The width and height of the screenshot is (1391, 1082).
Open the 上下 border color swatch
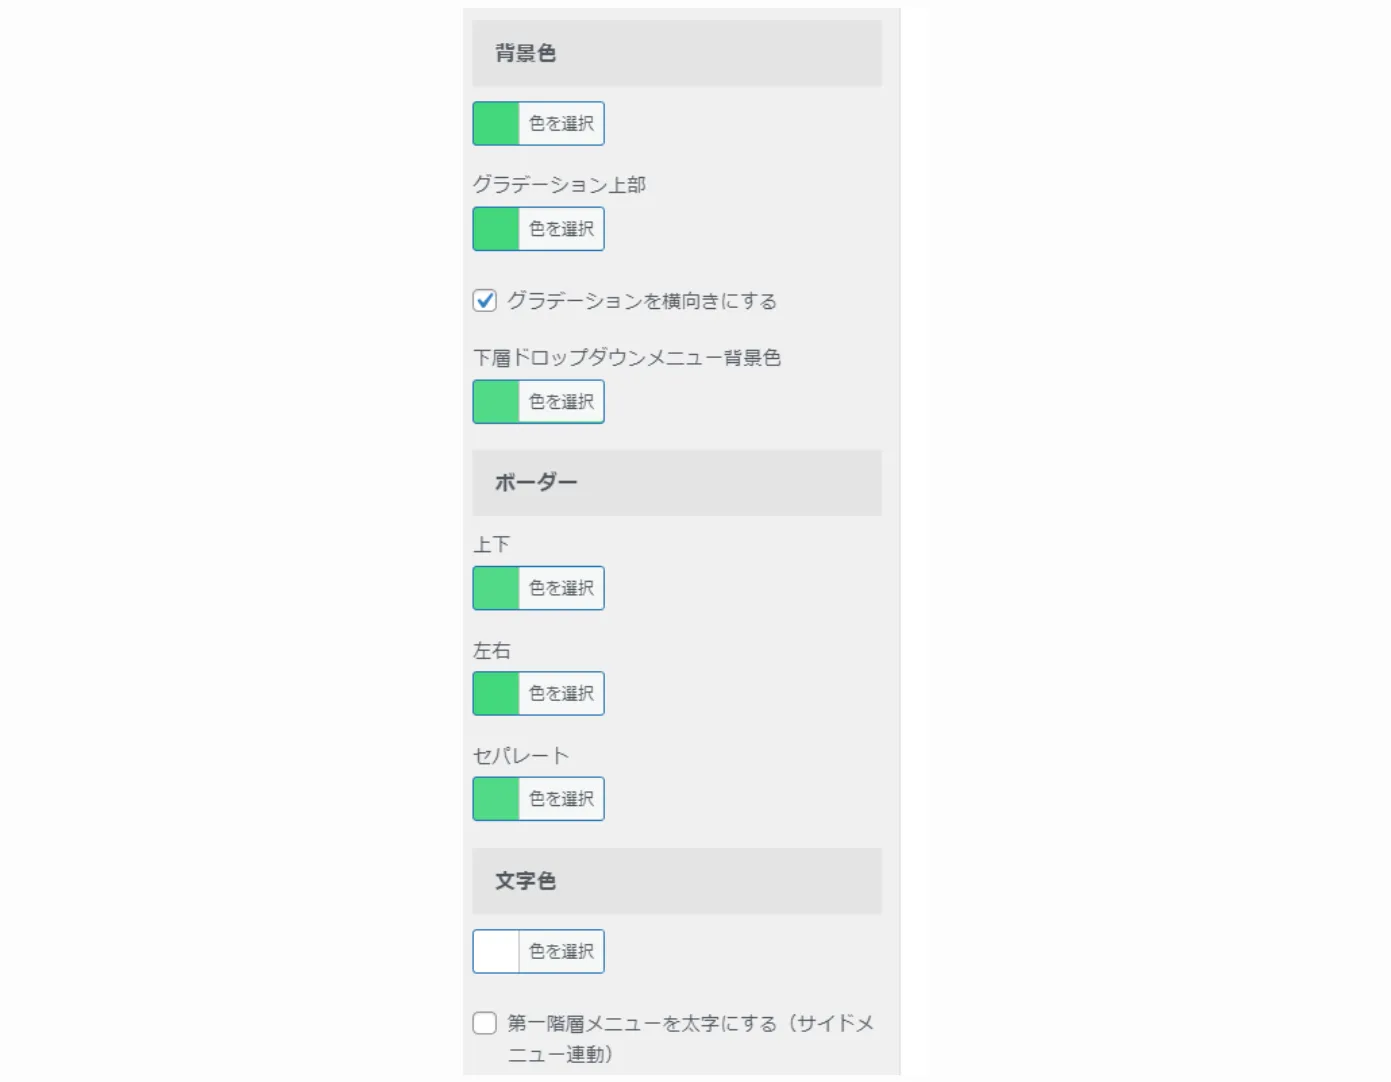point(495,588)
